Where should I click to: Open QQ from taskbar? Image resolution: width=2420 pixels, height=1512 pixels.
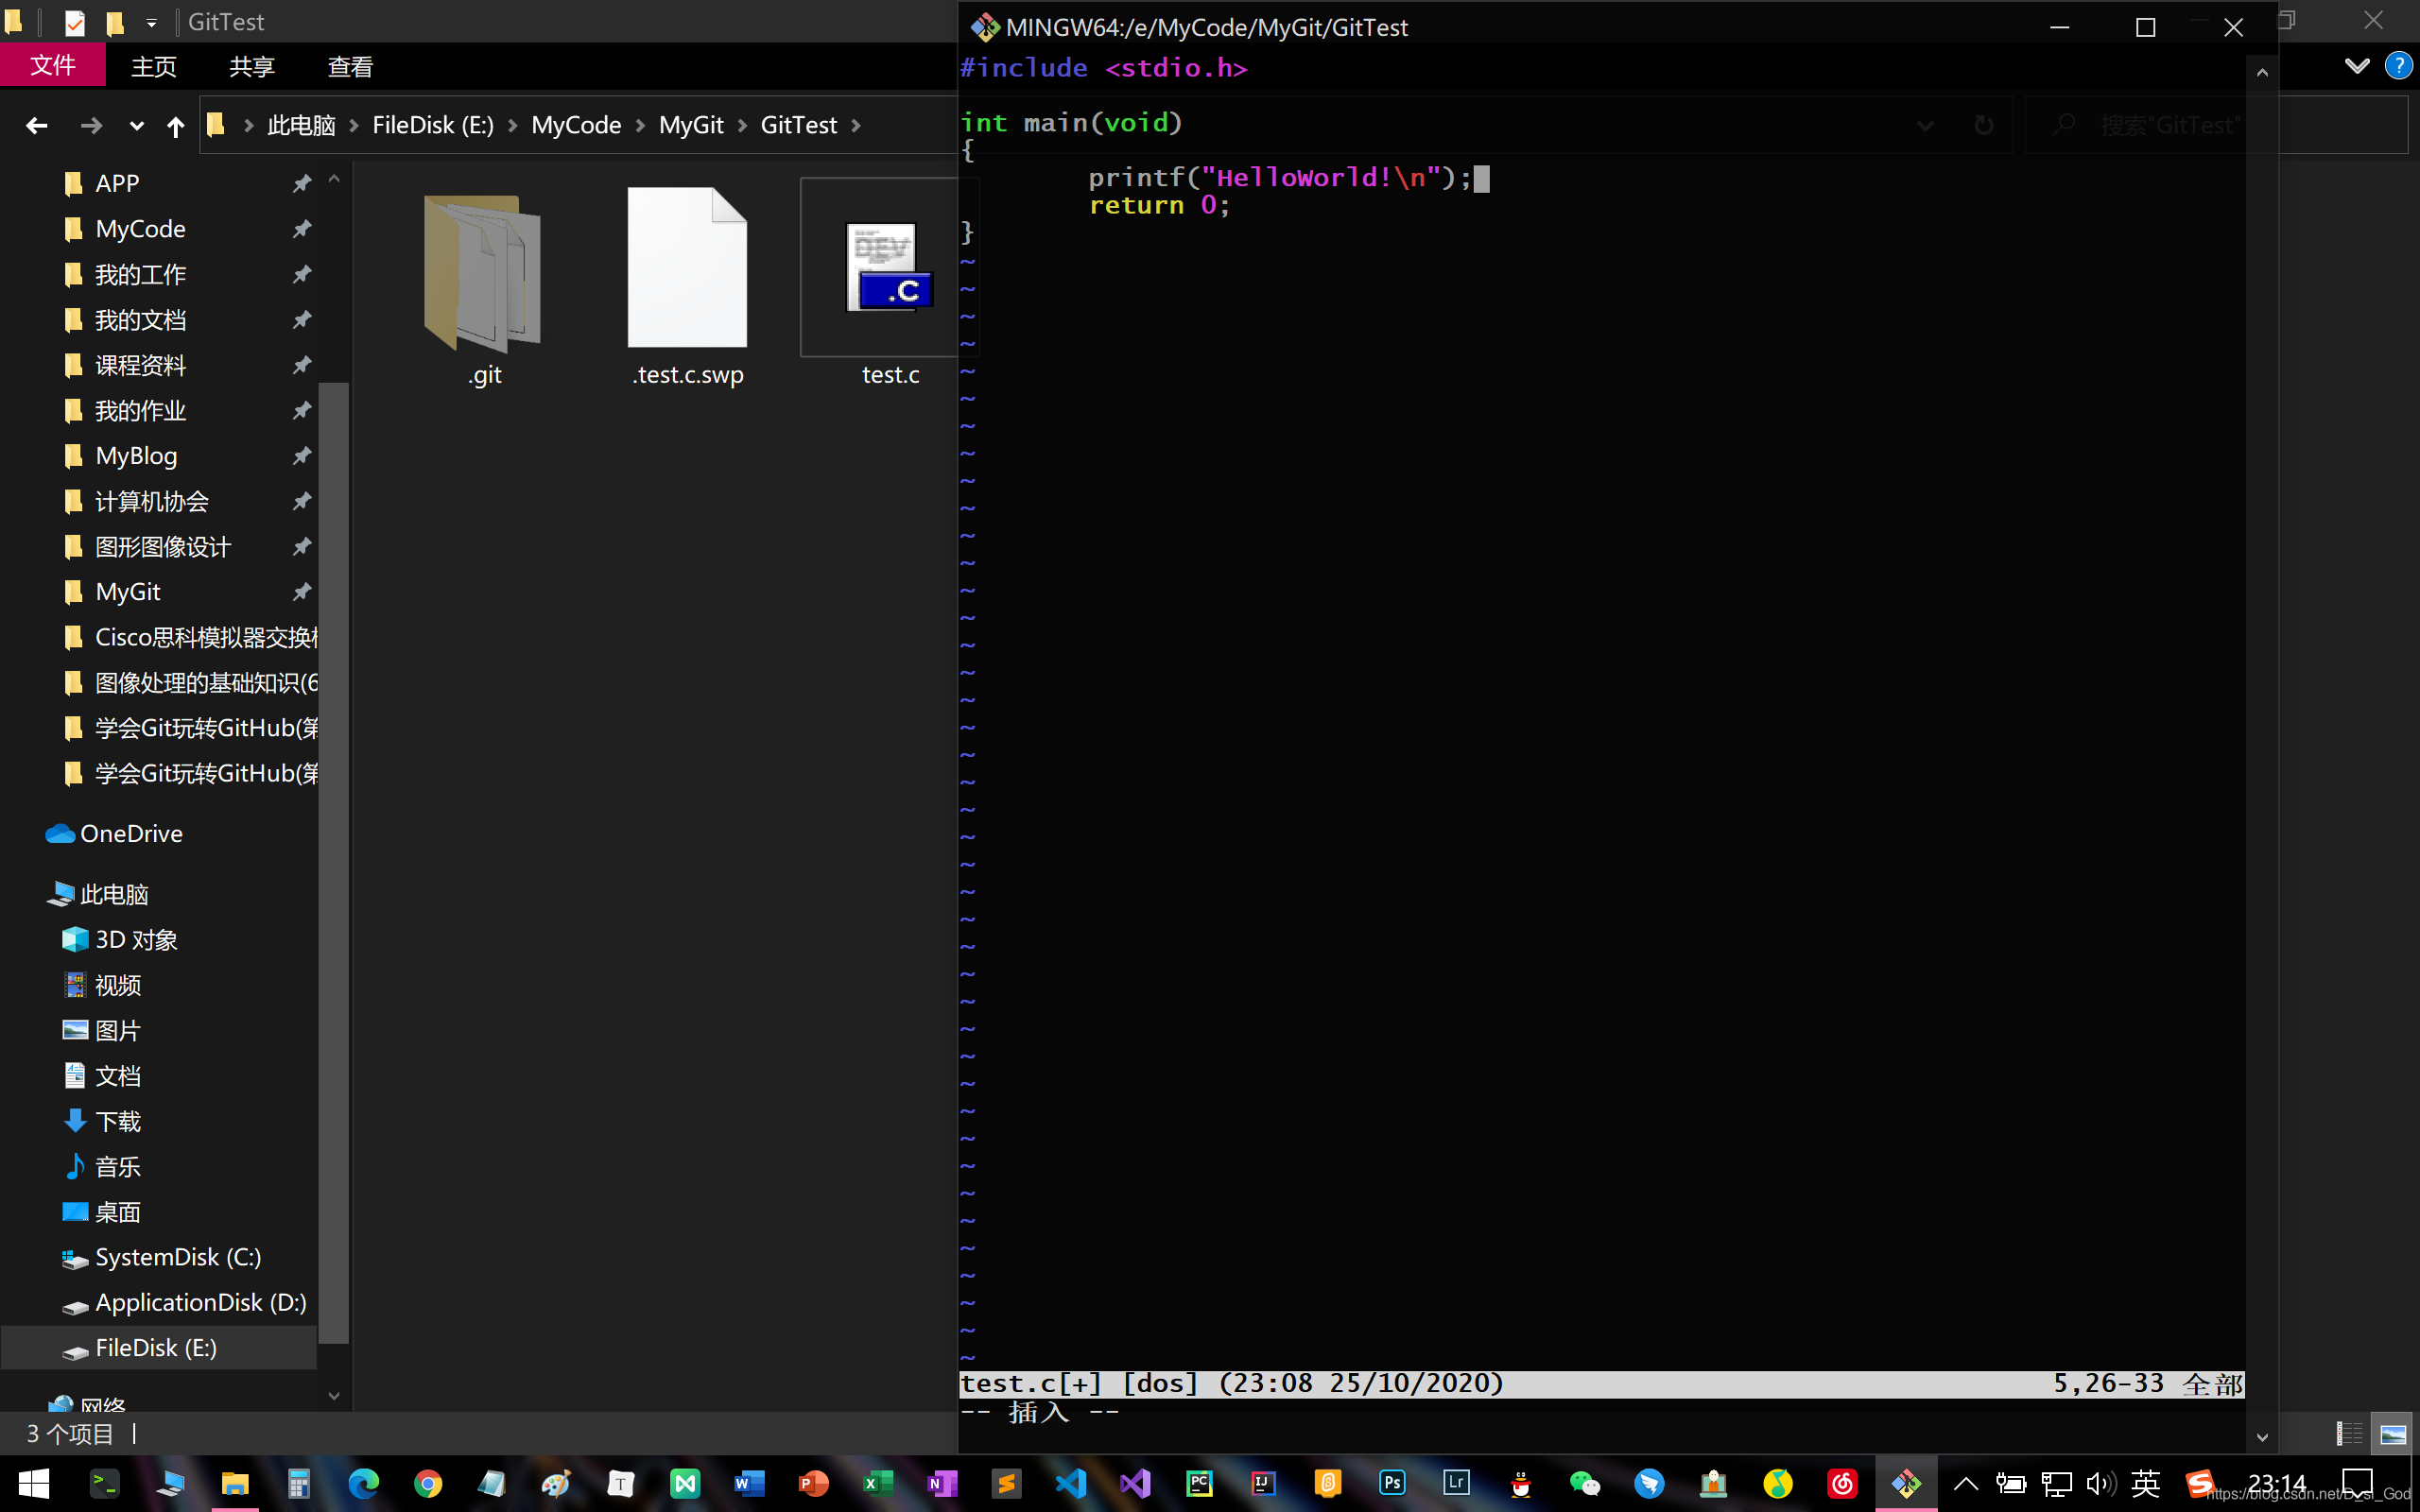(x=1521, y=1484)
